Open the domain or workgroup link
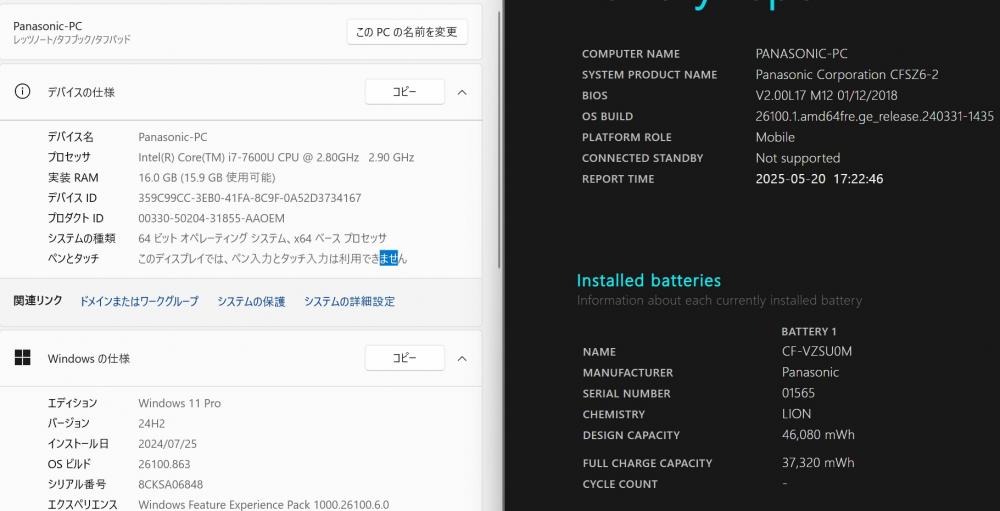This screenshot has height=511, width=1000. (139, 301)
